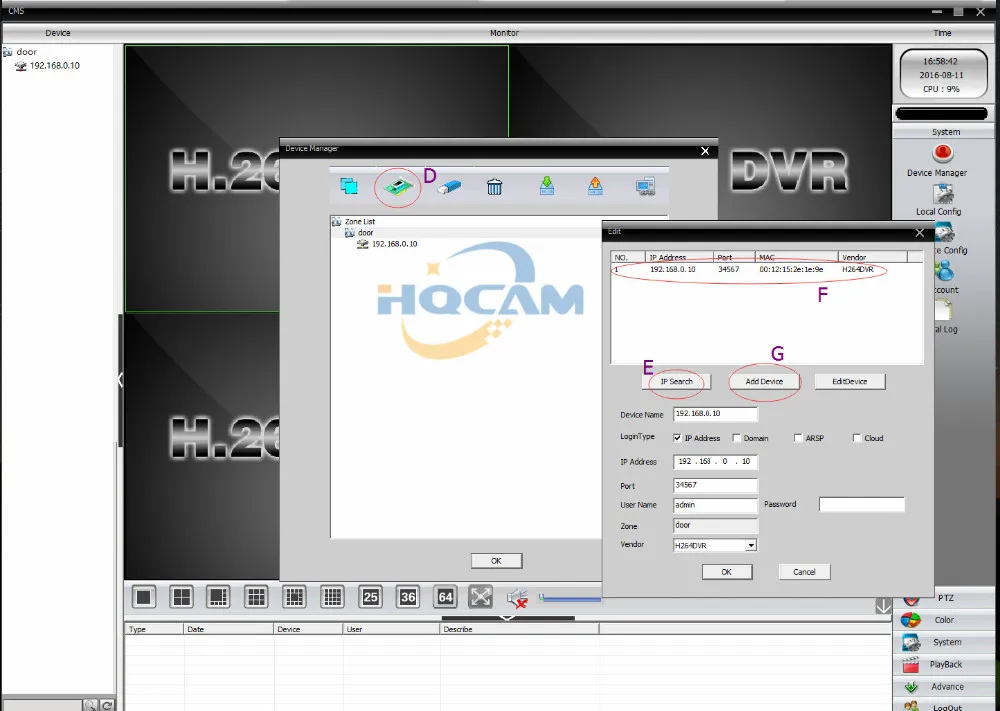The image size is (1000, 711).
Task: Click Cancel in the Edit dialog
Action: 804,572
